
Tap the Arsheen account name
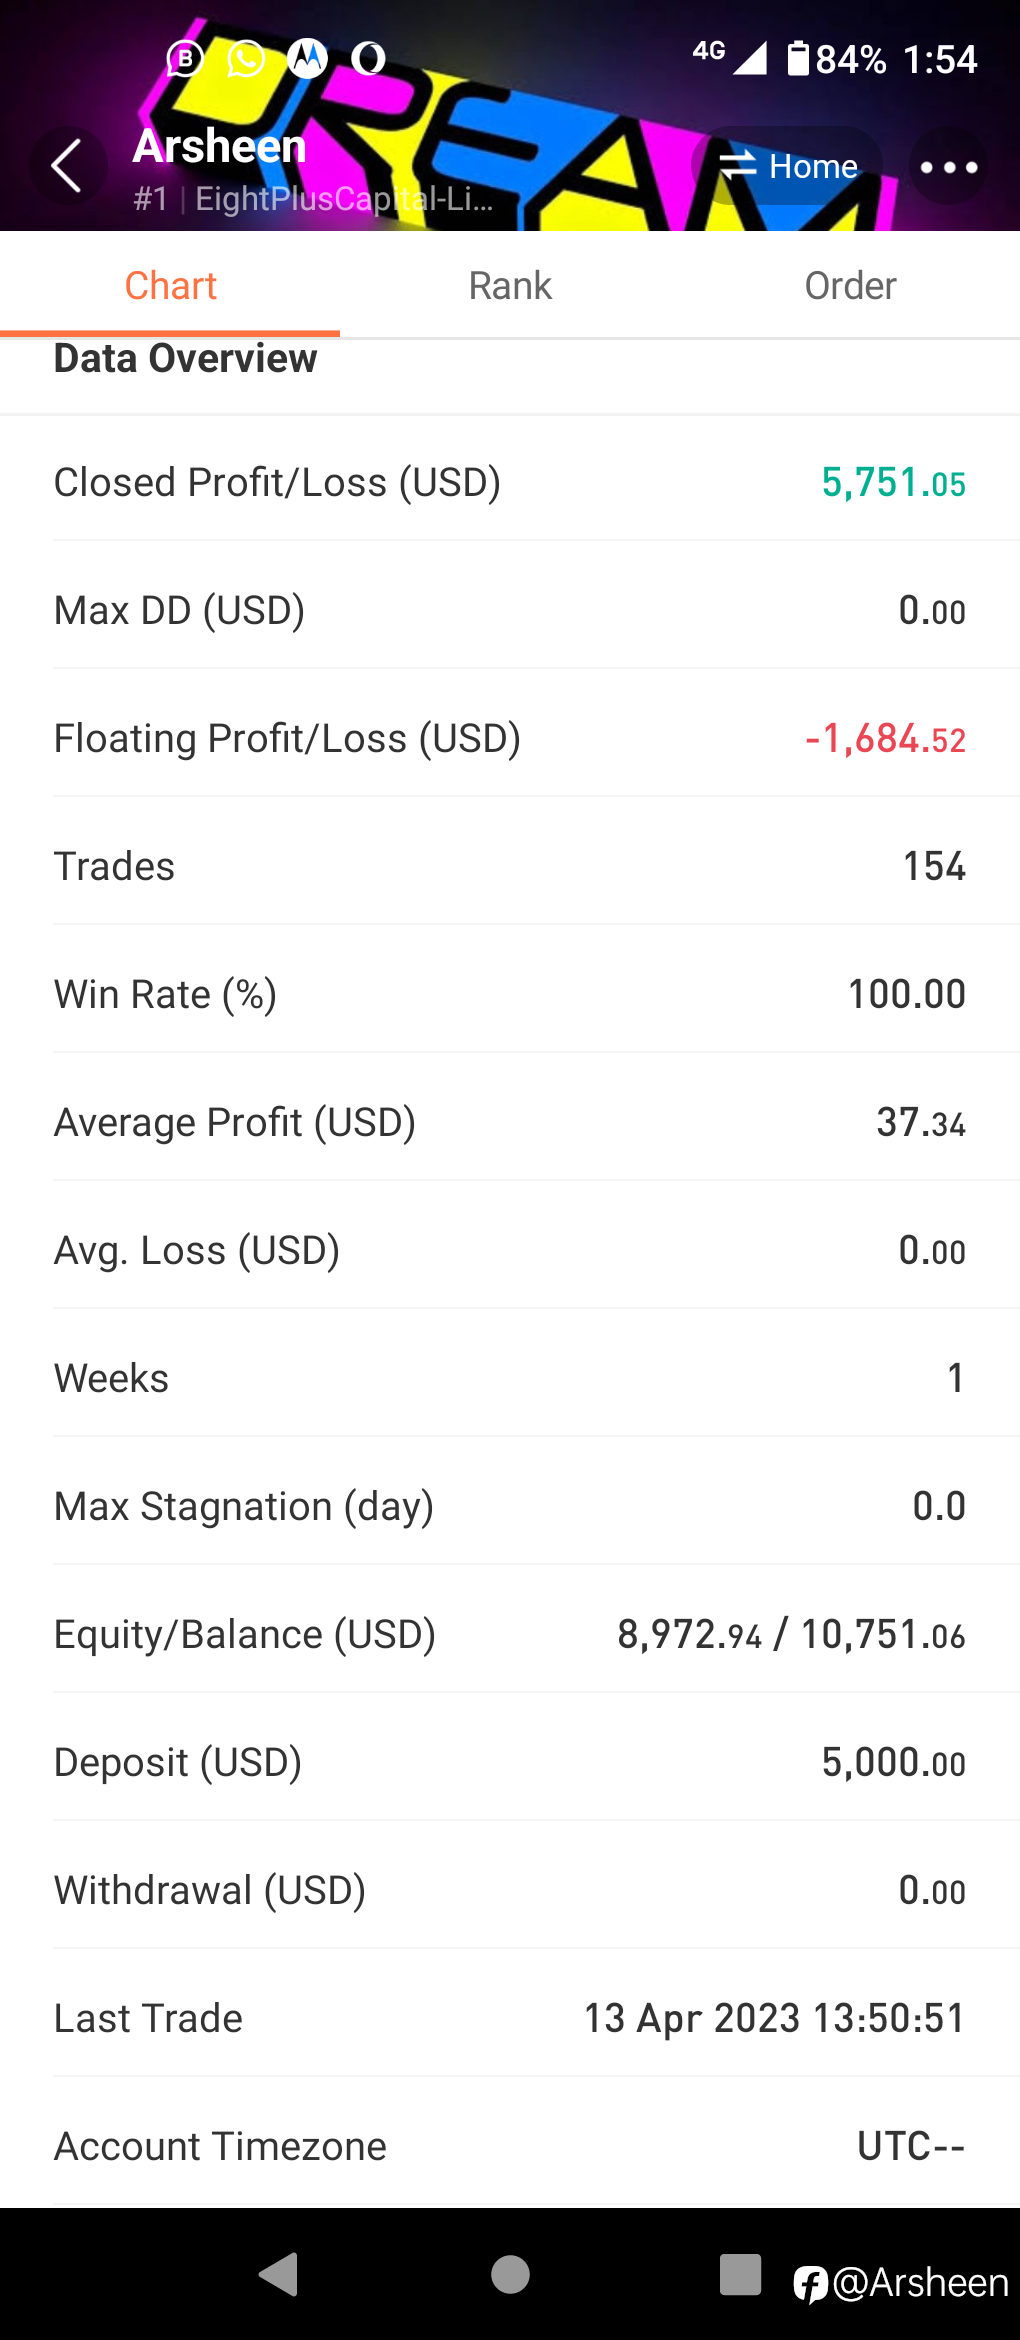point(220,146)
